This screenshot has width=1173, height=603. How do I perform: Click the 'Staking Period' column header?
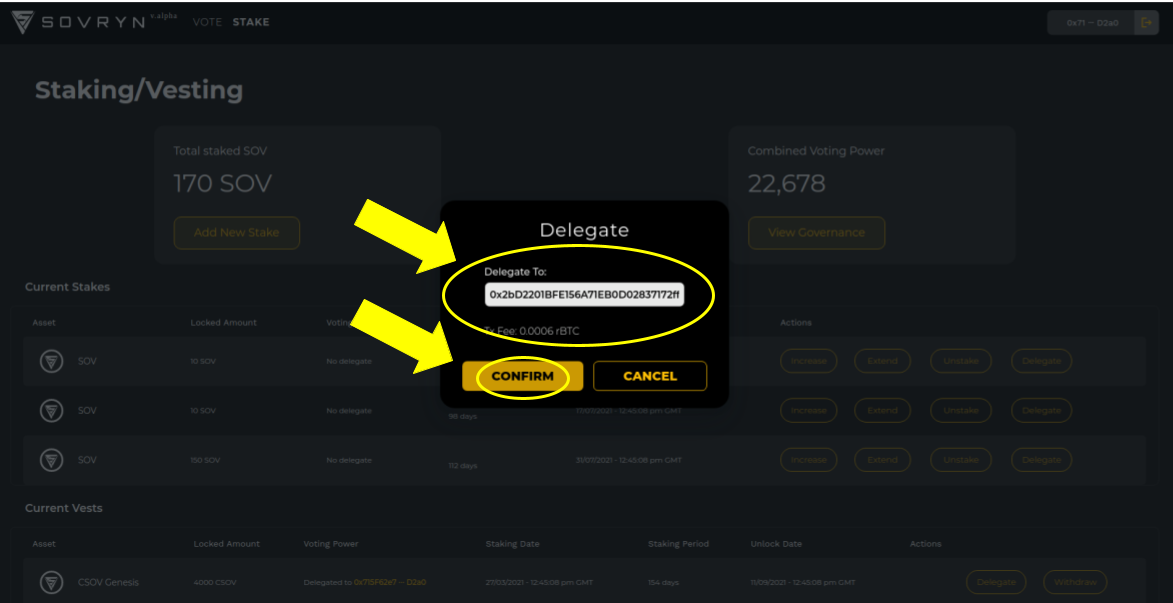(x=679, y=544)
